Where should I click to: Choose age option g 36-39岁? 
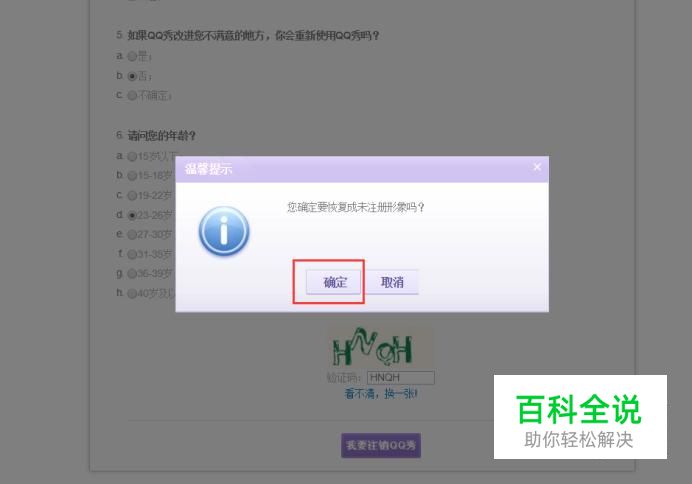[132, 274]
